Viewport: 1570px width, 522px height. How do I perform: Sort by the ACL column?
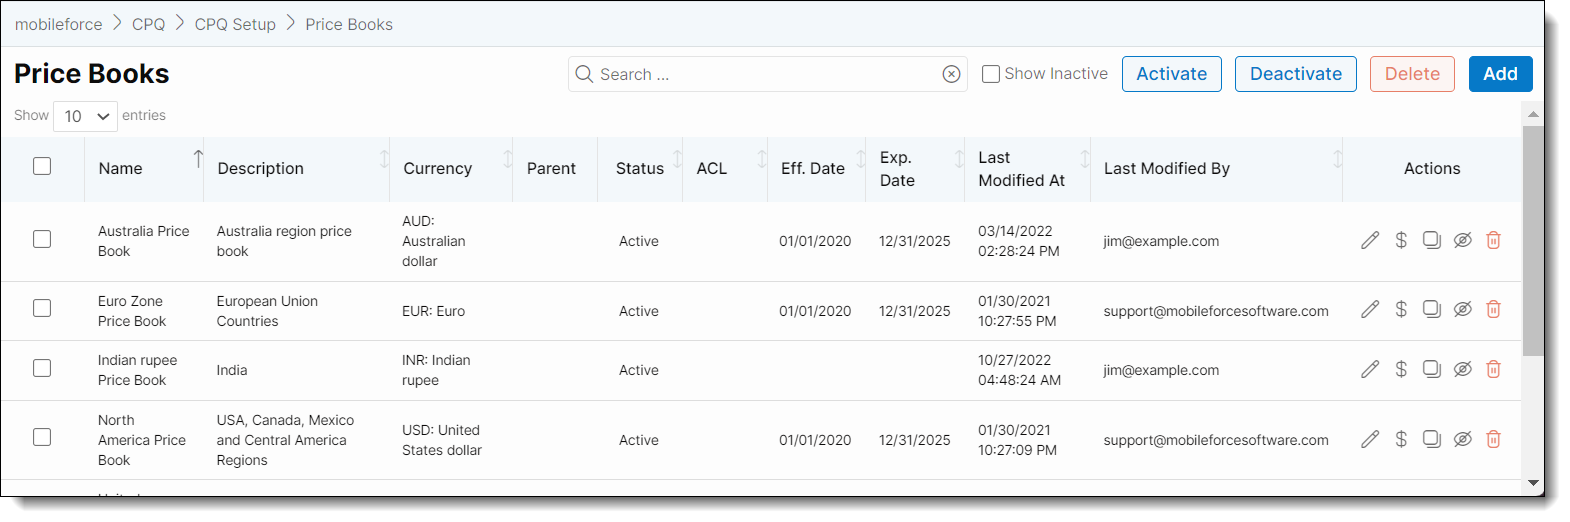762,158
